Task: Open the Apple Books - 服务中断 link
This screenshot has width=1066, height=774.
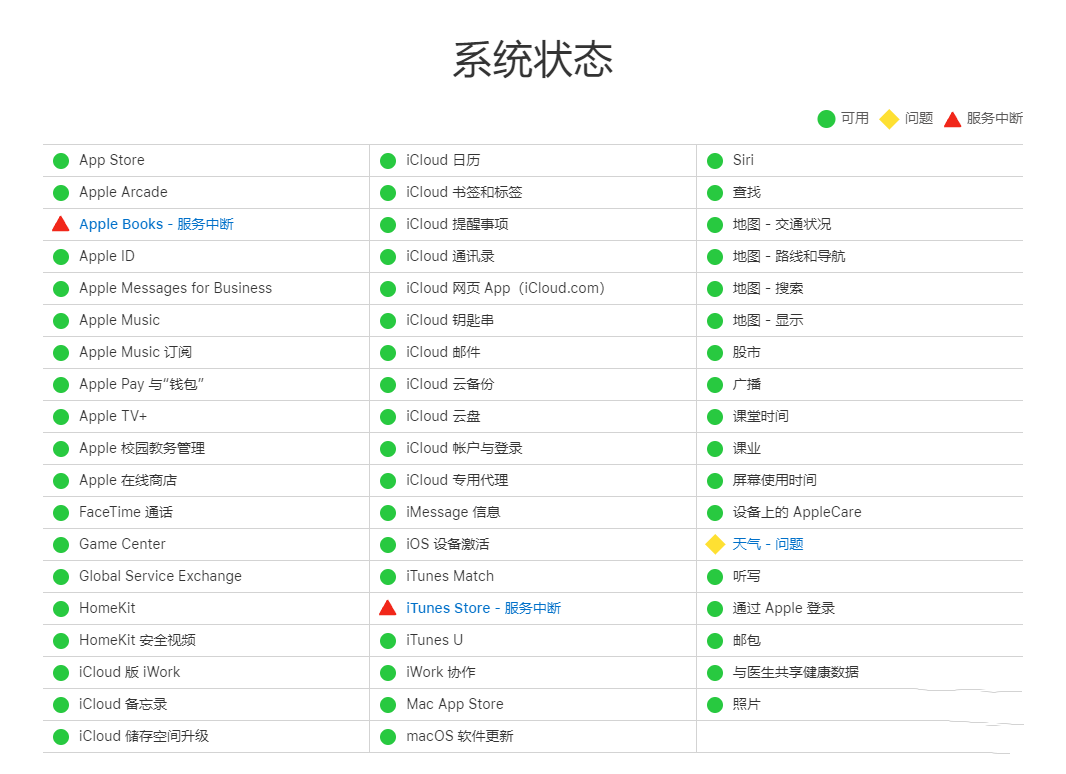Action: click(x=155, y=224)
